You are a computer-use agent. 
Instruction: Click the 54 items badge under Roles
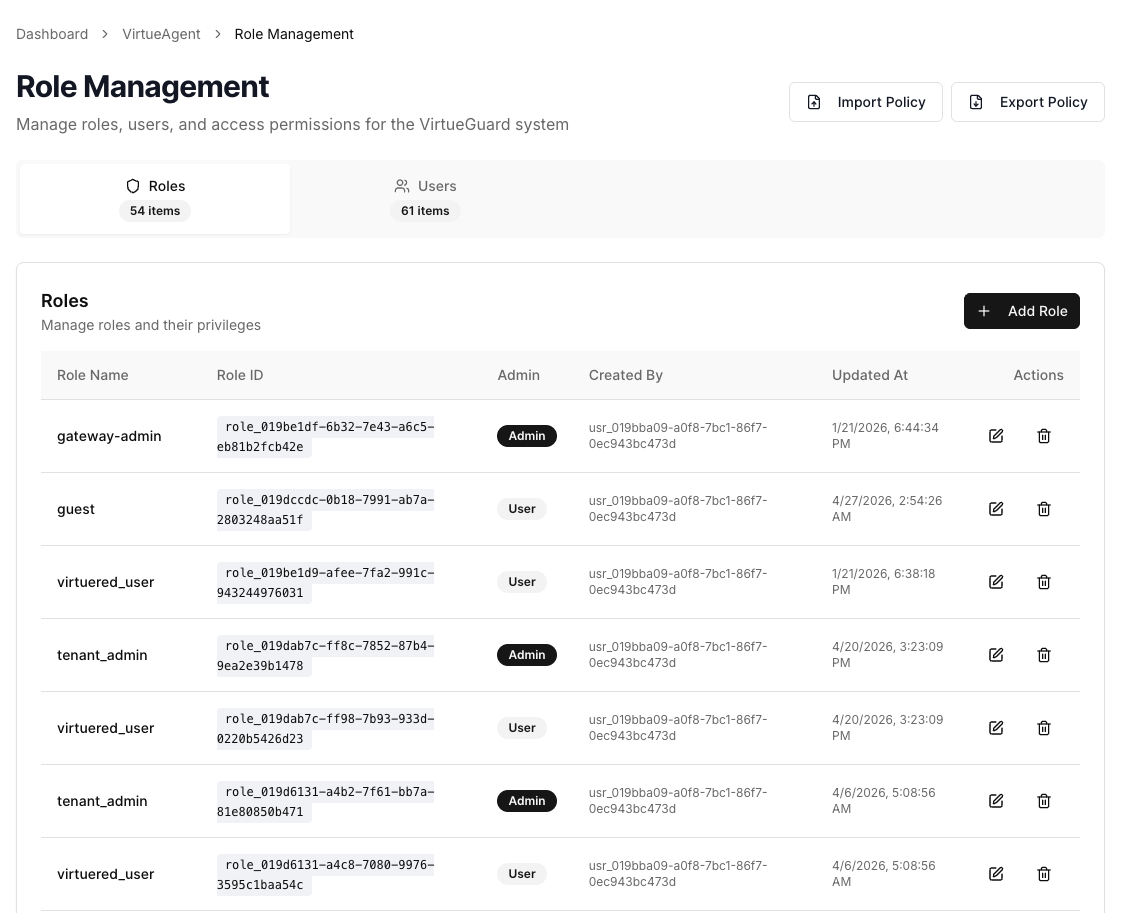click(155, 211)
